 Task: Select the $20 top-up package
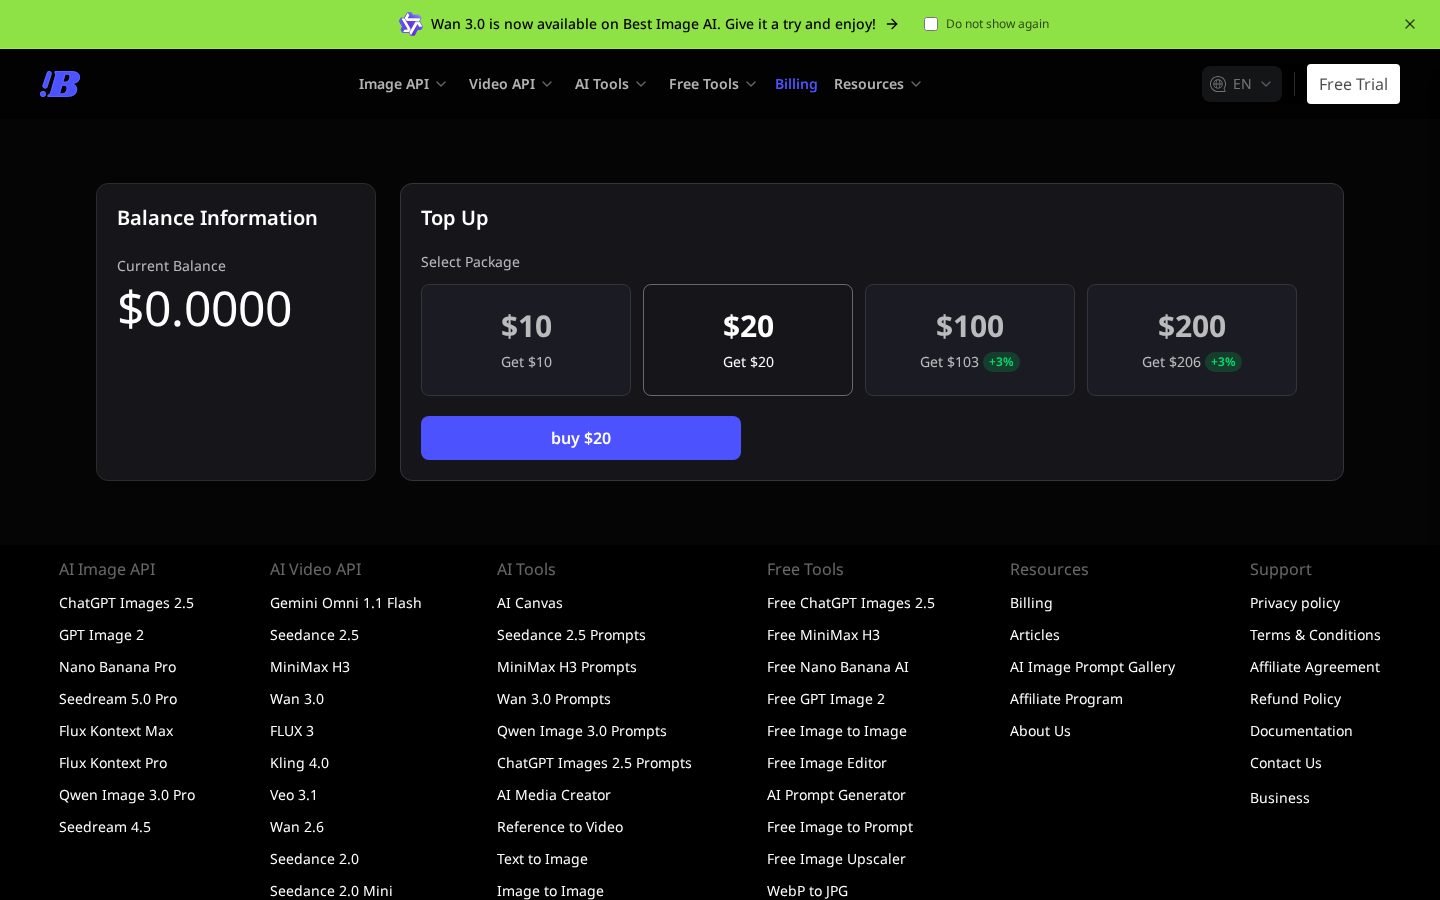tap(748, 340)
